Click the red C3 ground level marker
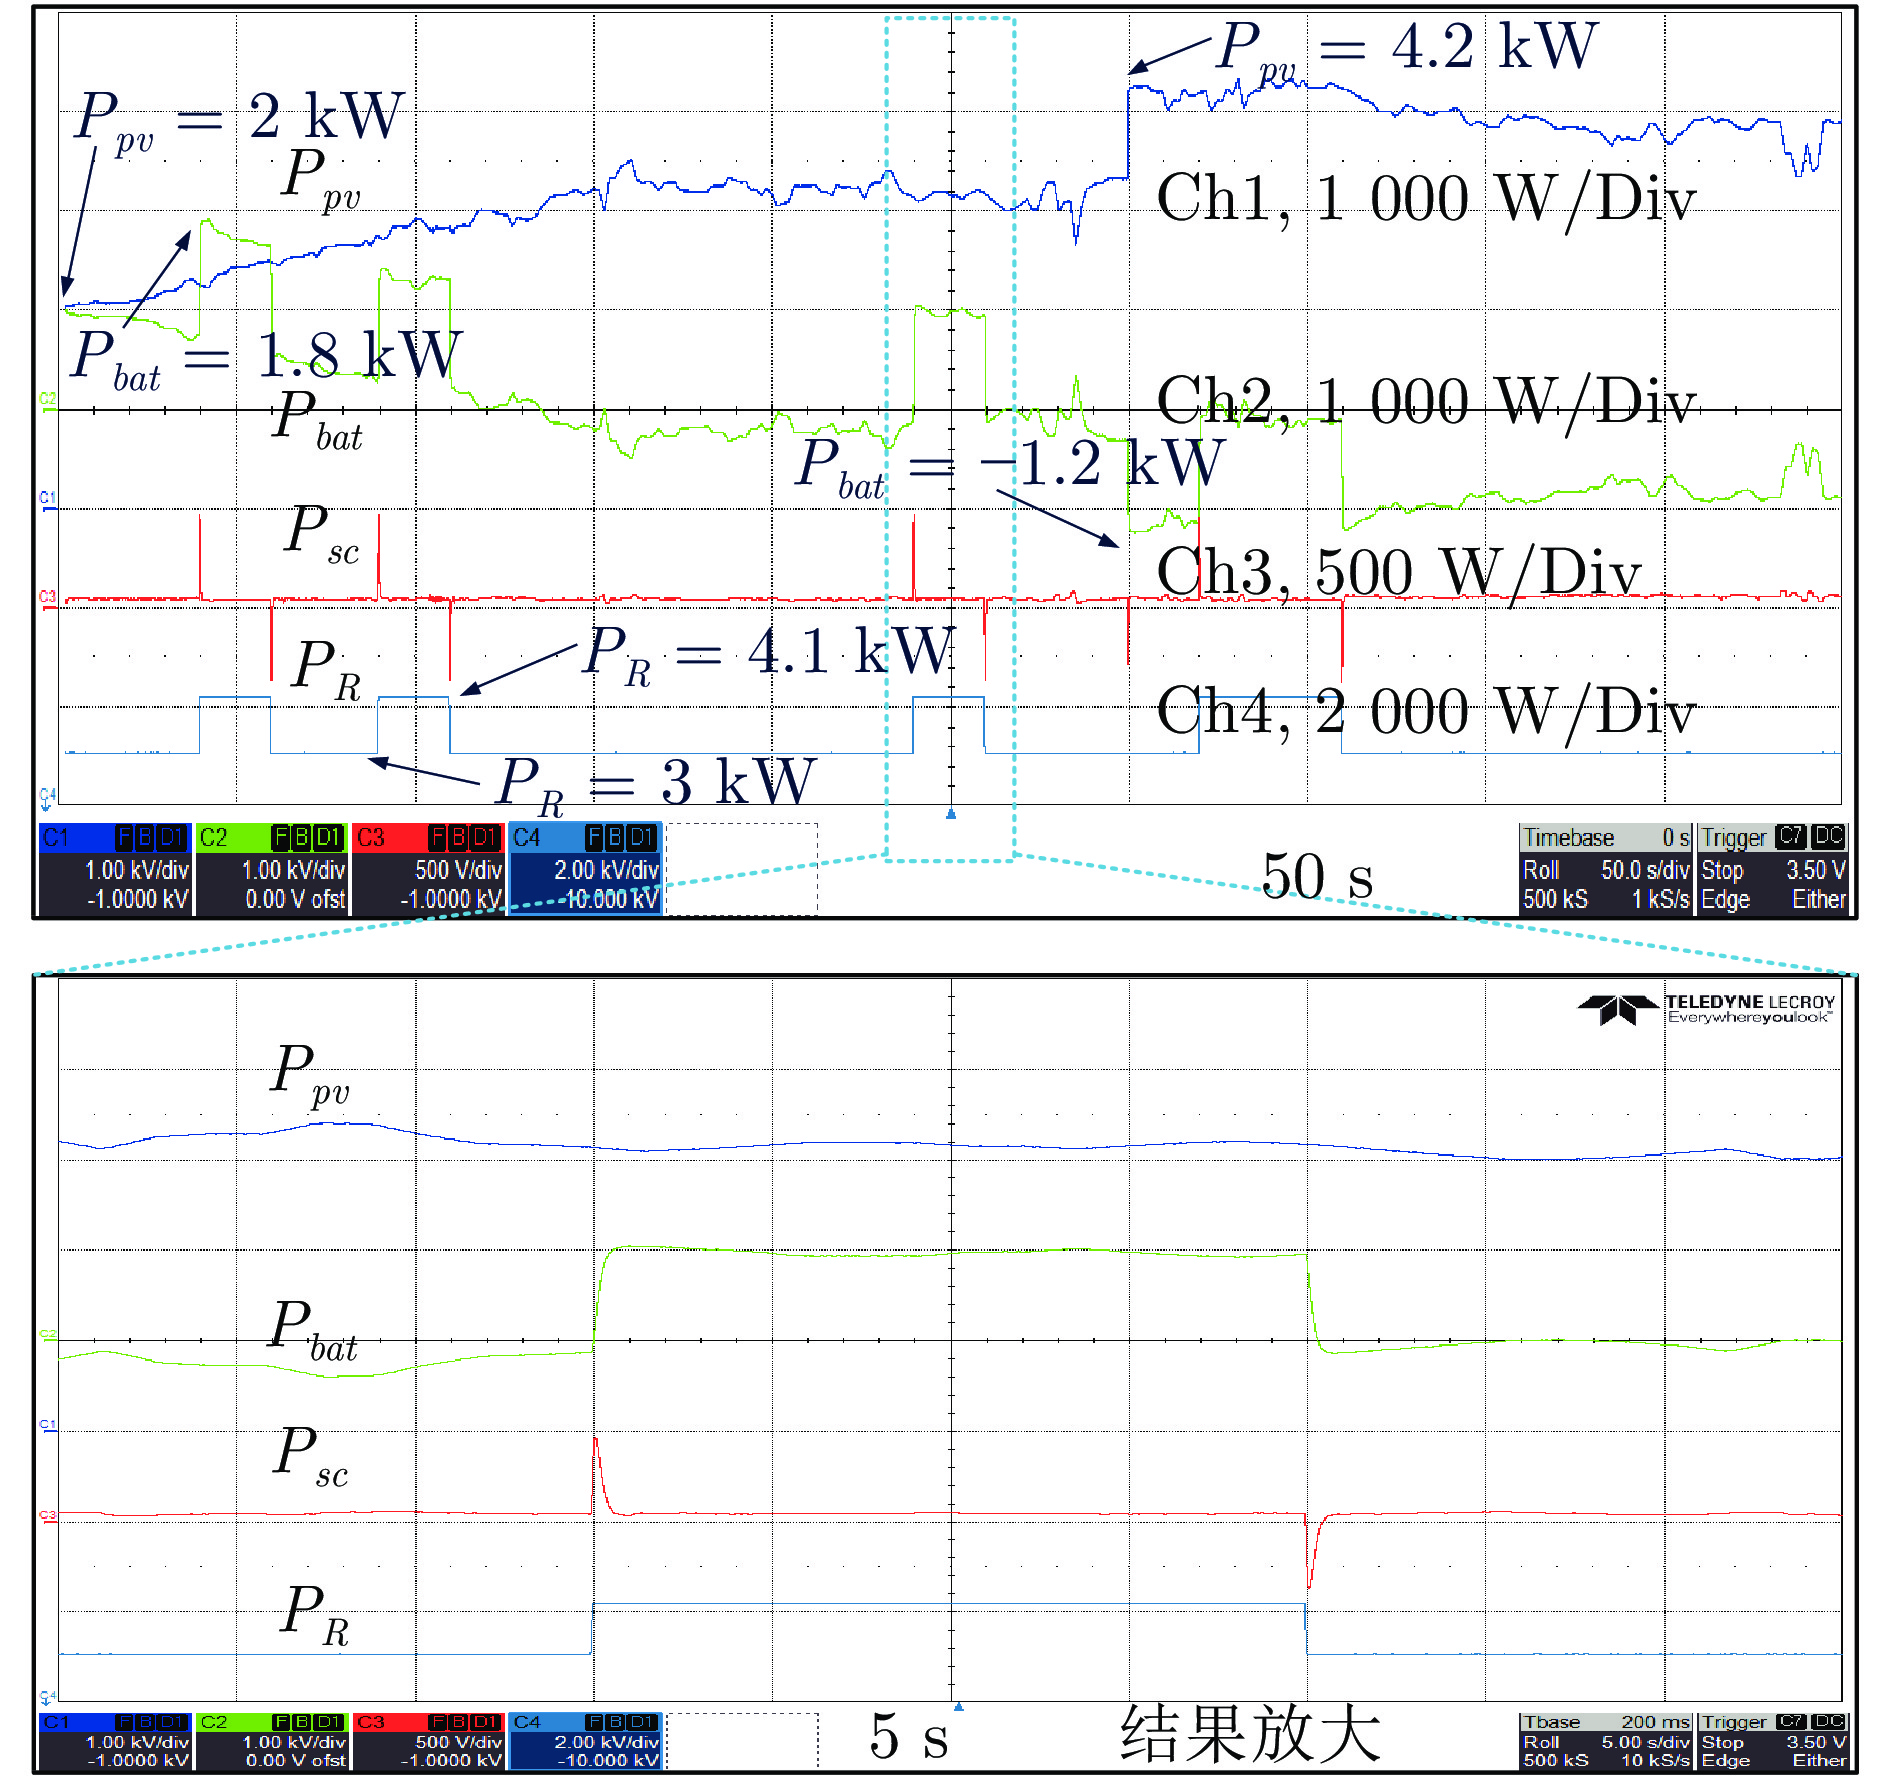Image resolution: width=1890 pixels, height=1779 pixels. [x=47, y=598]
